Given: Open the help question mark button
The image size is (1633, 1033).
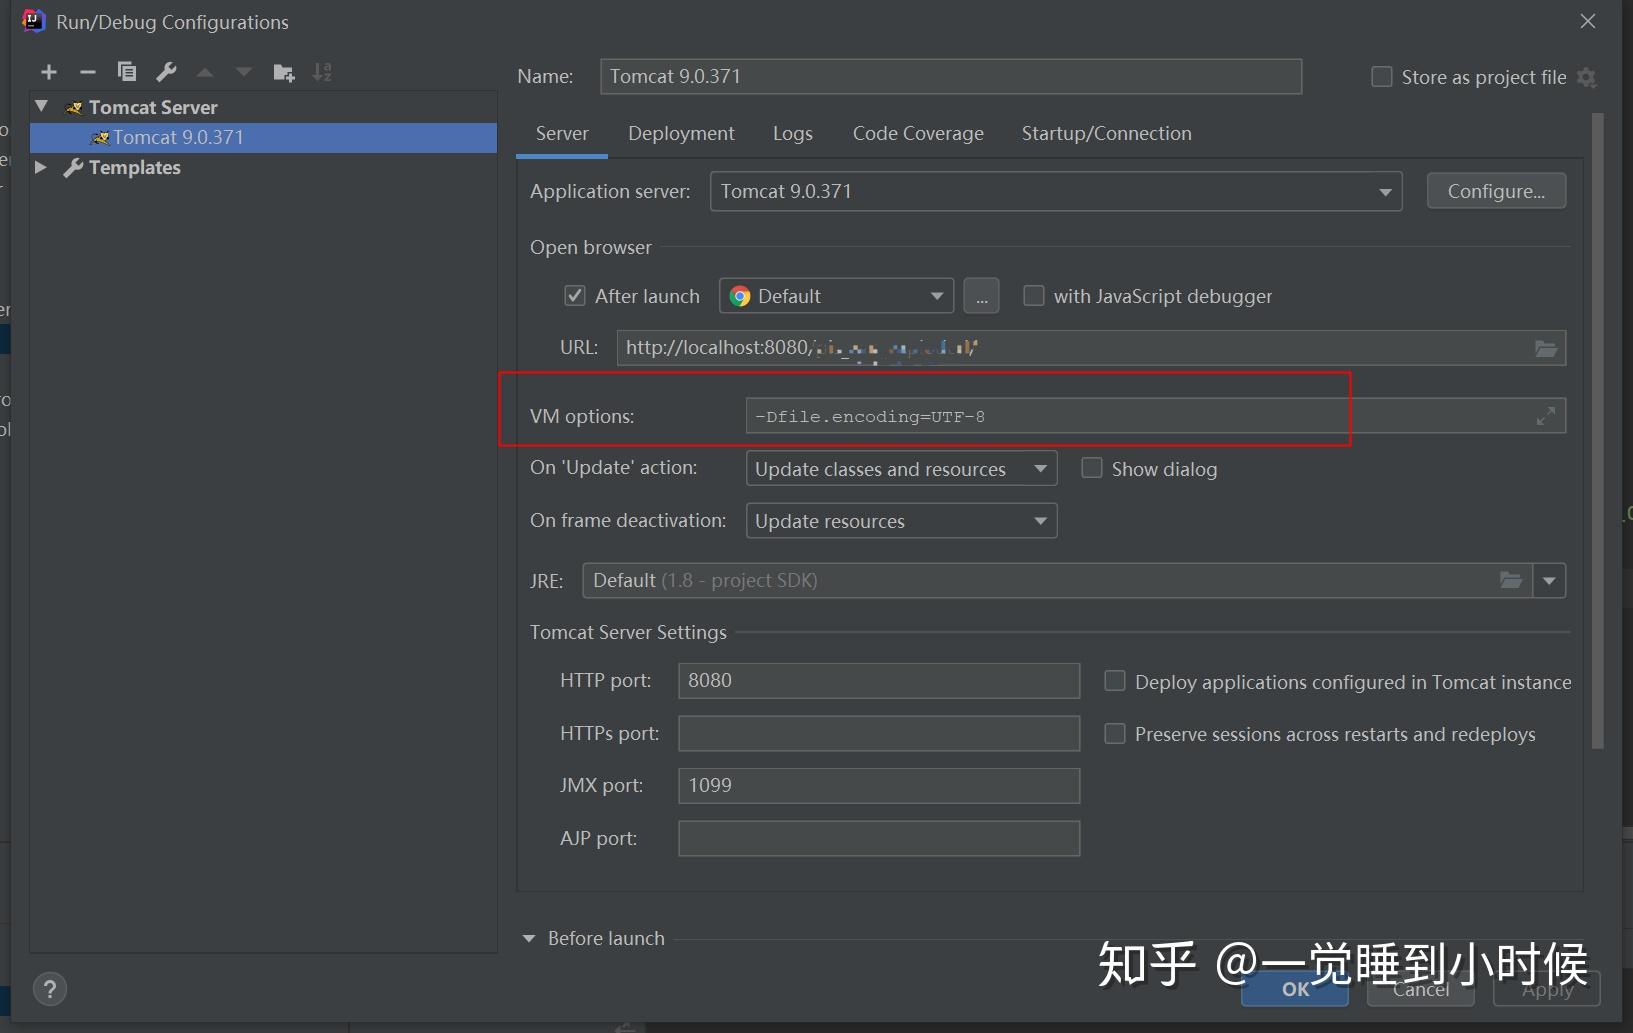Looking at the screenshot, I should coord(50,989).
